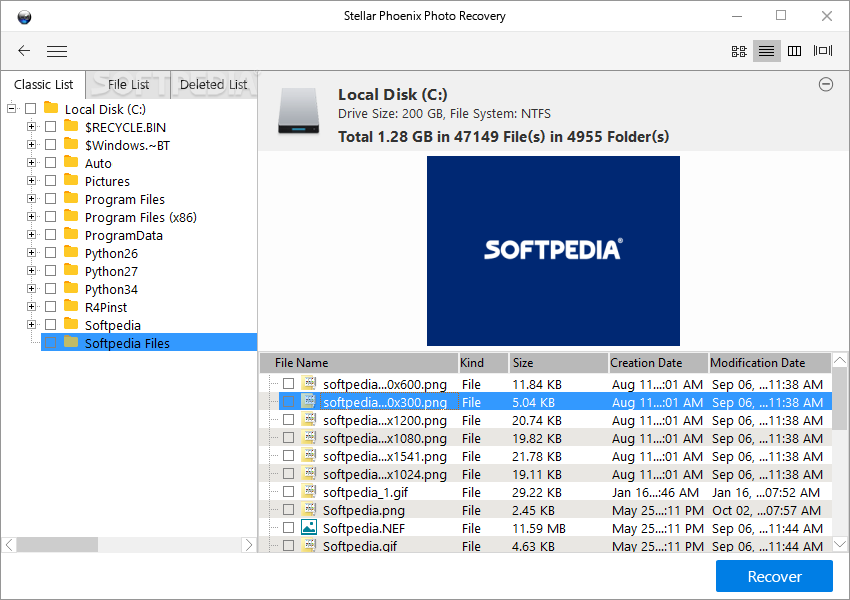Check the Pictures folder checkbox
Image resolution: width=850 pixels, height=600 pixels.
50,180
